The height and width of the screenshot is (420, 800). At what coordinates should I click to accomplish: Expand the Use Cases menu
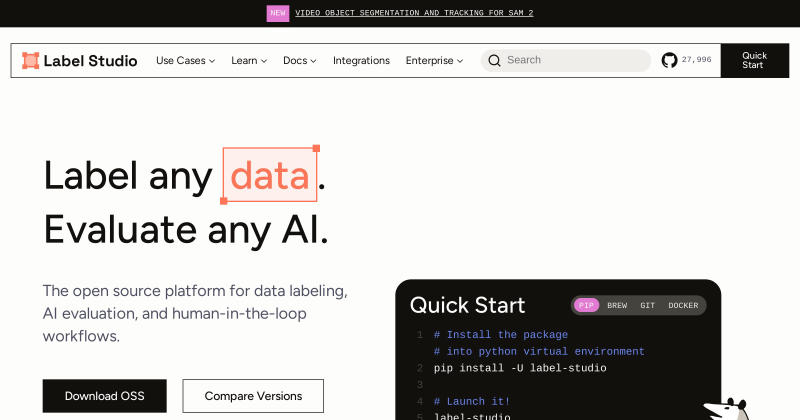click(186, 60)
